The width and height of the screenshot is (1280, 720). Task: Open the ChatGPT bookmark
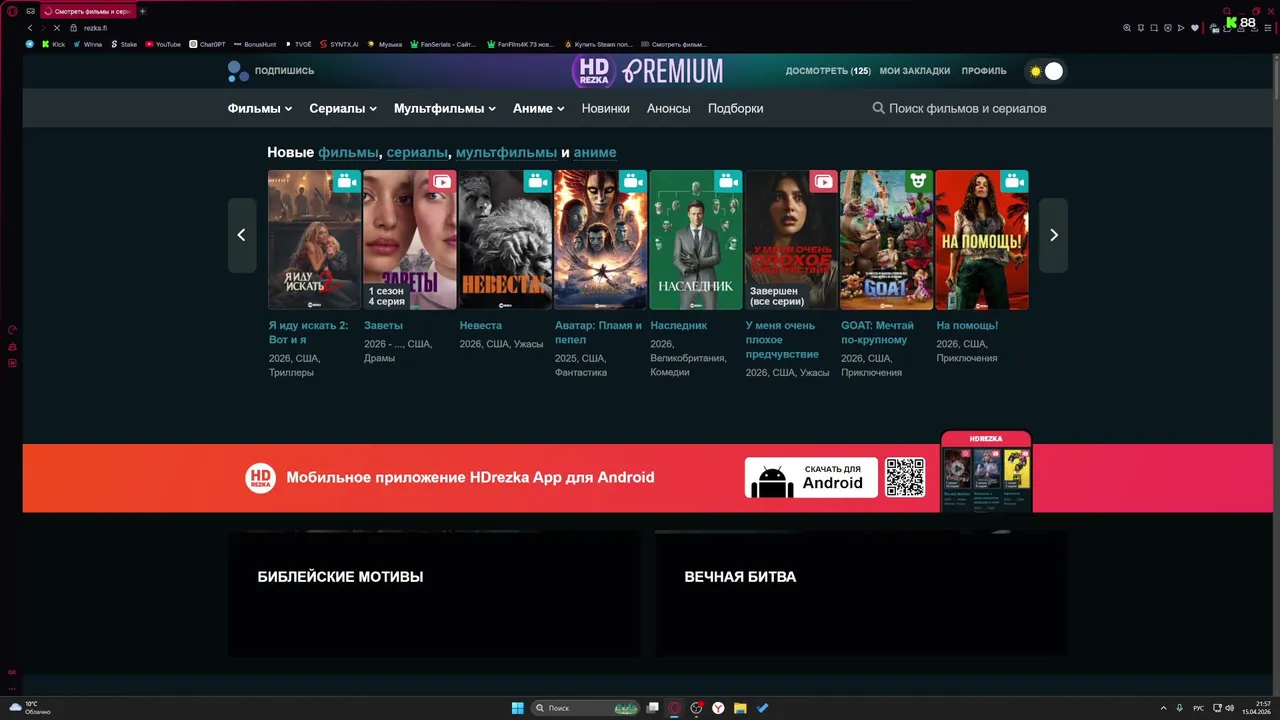point(207,44)
